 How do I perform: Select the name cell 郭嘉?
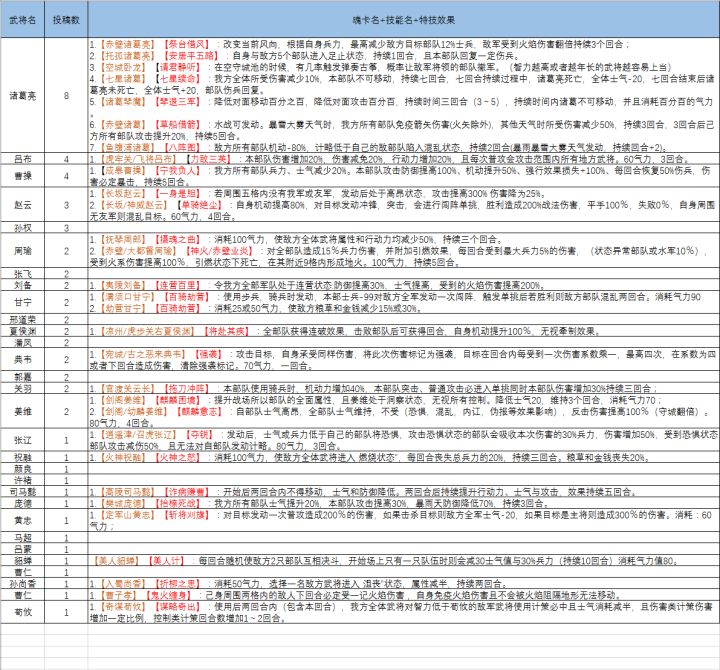22,377
